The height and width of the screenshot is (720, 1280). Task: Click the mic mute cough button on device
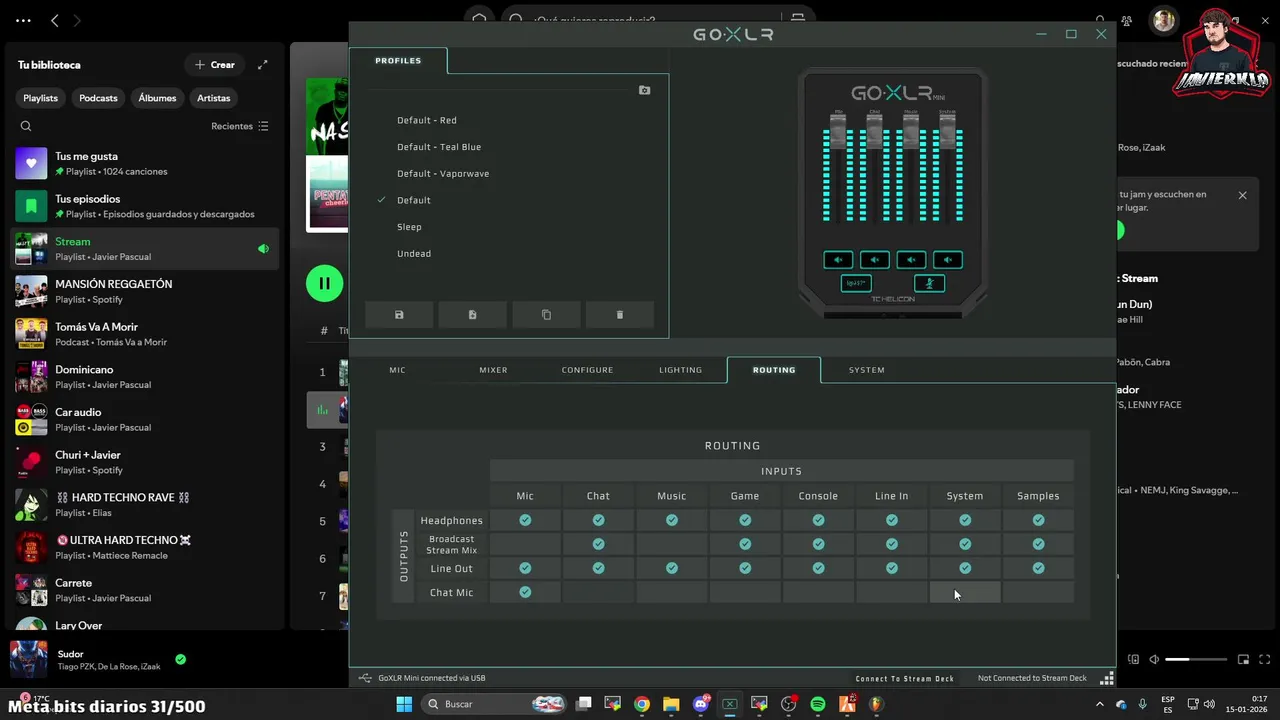929,284
